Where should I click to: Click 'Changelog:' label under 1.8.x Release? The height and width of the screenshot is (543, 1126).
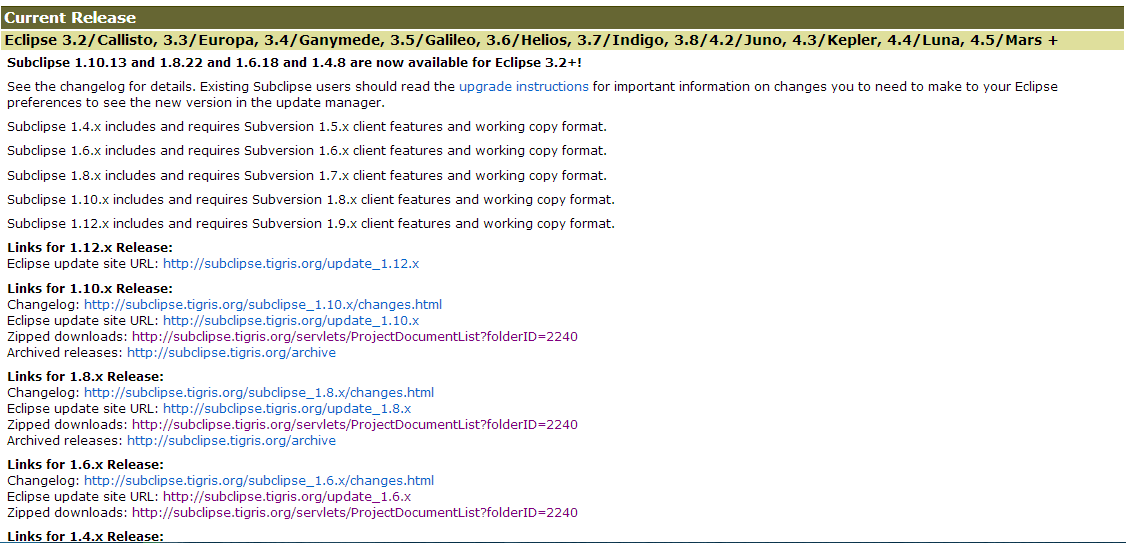point(44,393)
